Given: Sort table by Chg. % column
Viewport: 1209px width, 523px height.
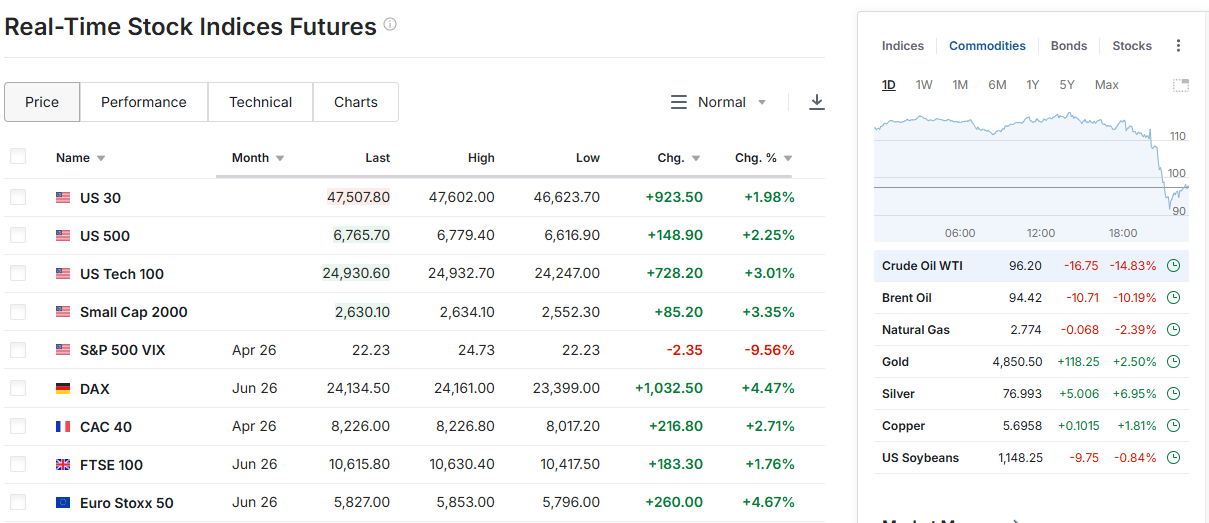Looking at the screenshot, I should pos(764,158).
